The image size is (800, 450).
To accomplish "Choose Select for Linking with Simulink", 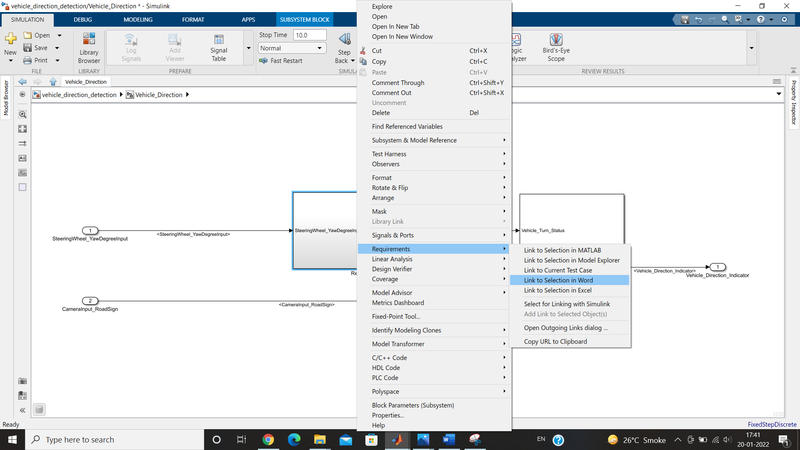I will click(569, 304).
